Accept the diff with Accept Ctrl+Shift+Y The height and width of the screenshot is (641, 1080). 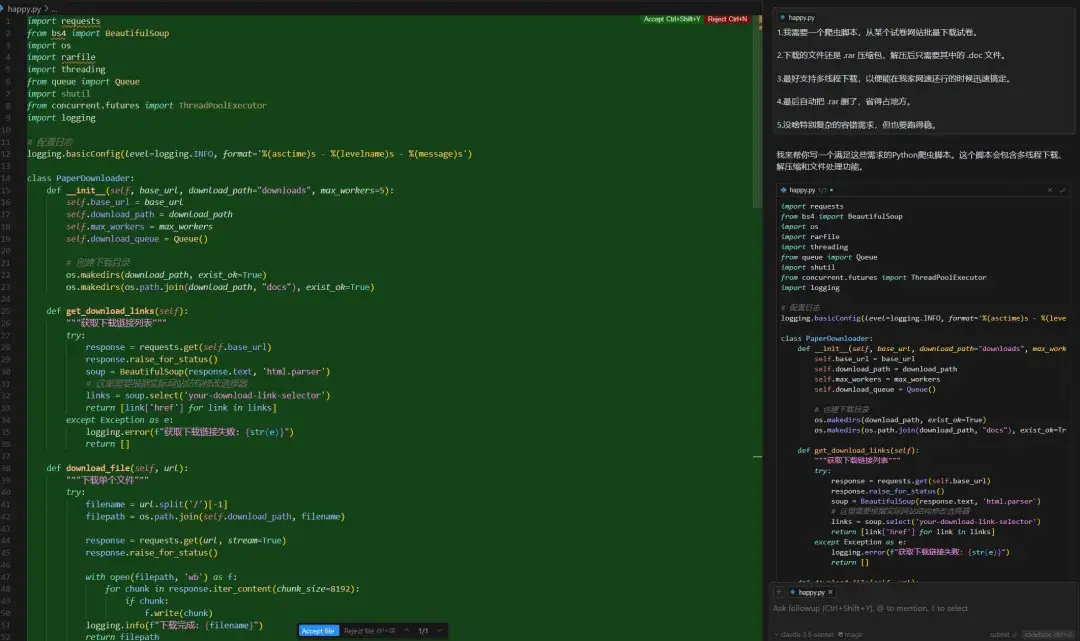click(x=672, y=19)
